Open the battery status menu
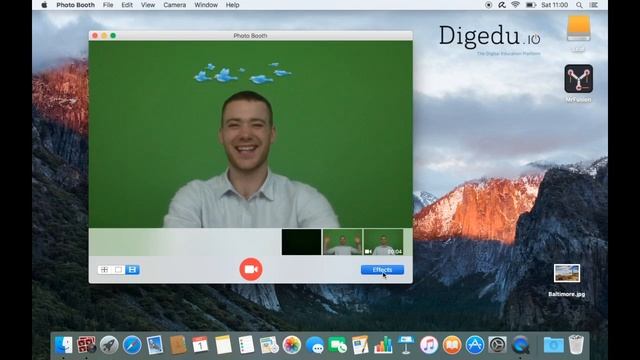The image size is (640, 360). tap(531, 5)
